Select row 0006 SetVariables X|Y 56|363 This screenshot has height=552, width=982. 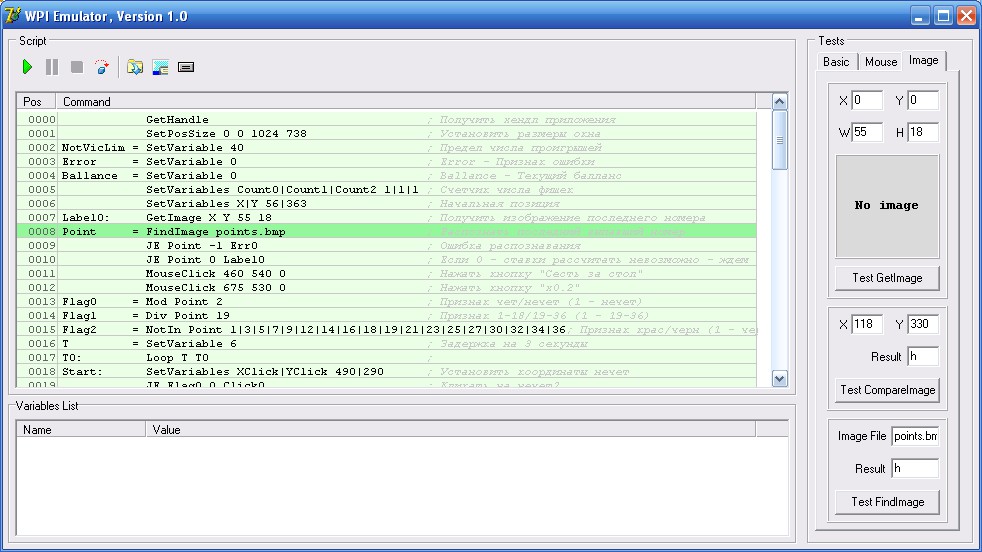(x=386, y=204)
